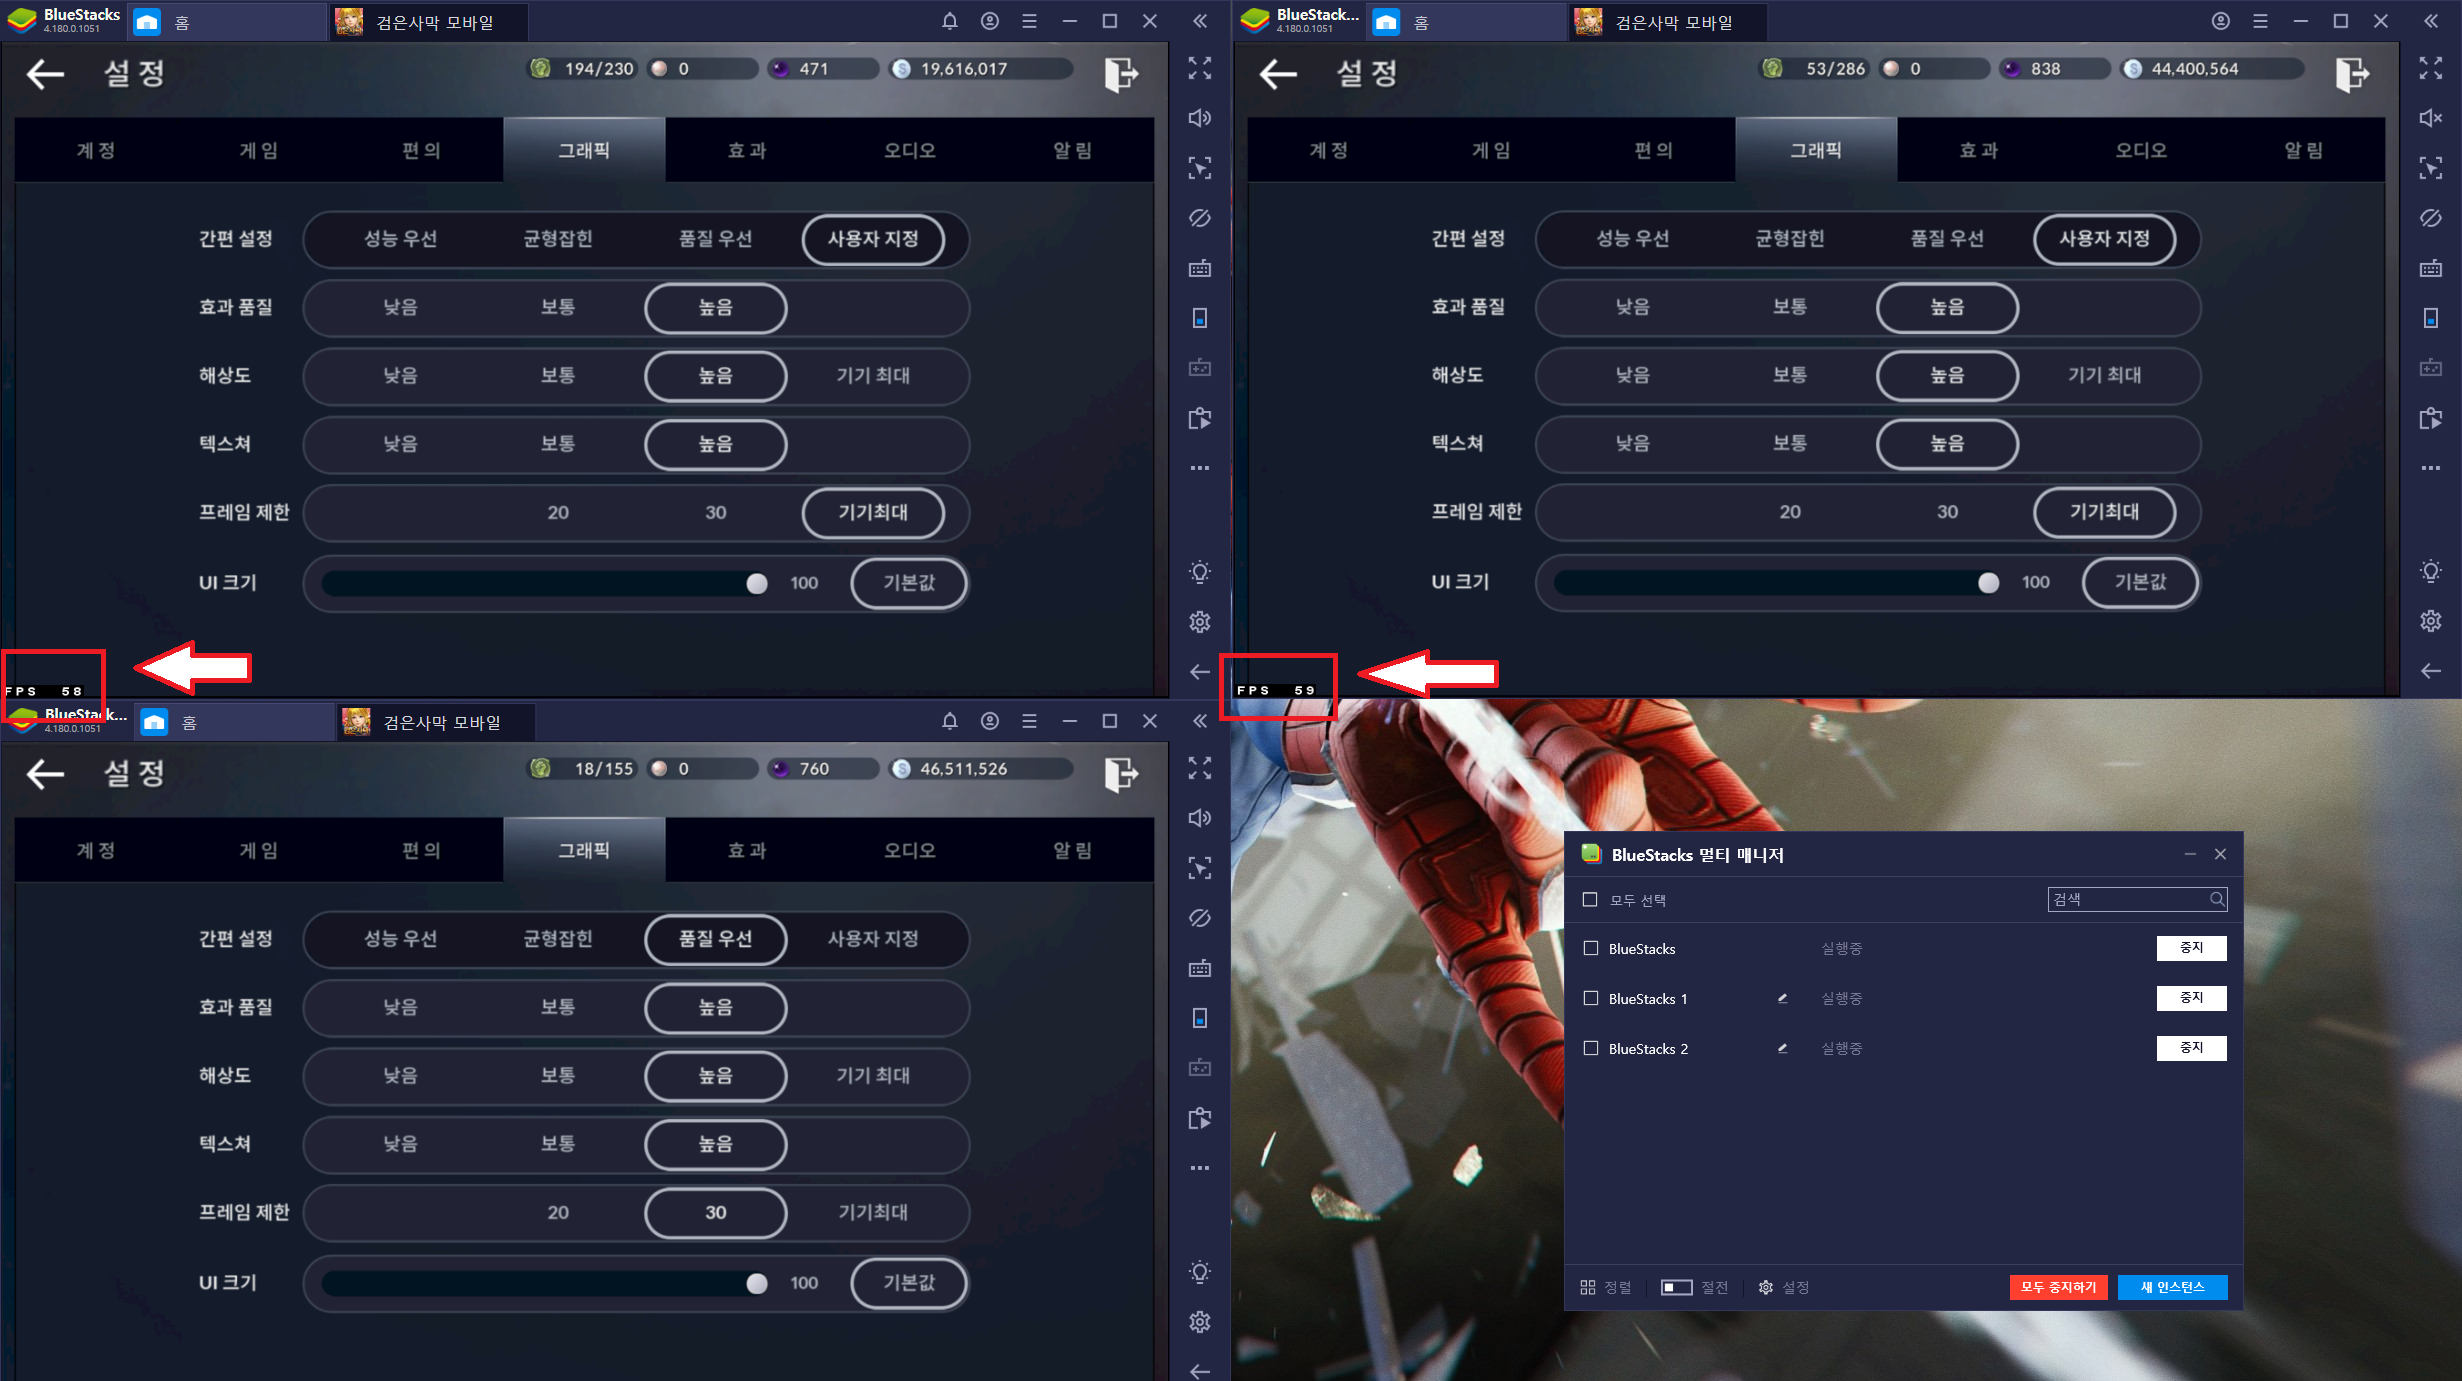The height and width of the screenshot is (1381, 2462).
Task: Check the 모두 선택 select-all checkbox
Action: pos(1590,899)
